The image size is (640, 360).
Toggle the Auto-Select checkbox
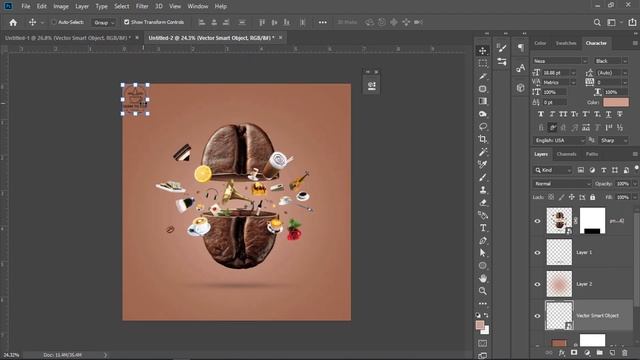(54, 22)
